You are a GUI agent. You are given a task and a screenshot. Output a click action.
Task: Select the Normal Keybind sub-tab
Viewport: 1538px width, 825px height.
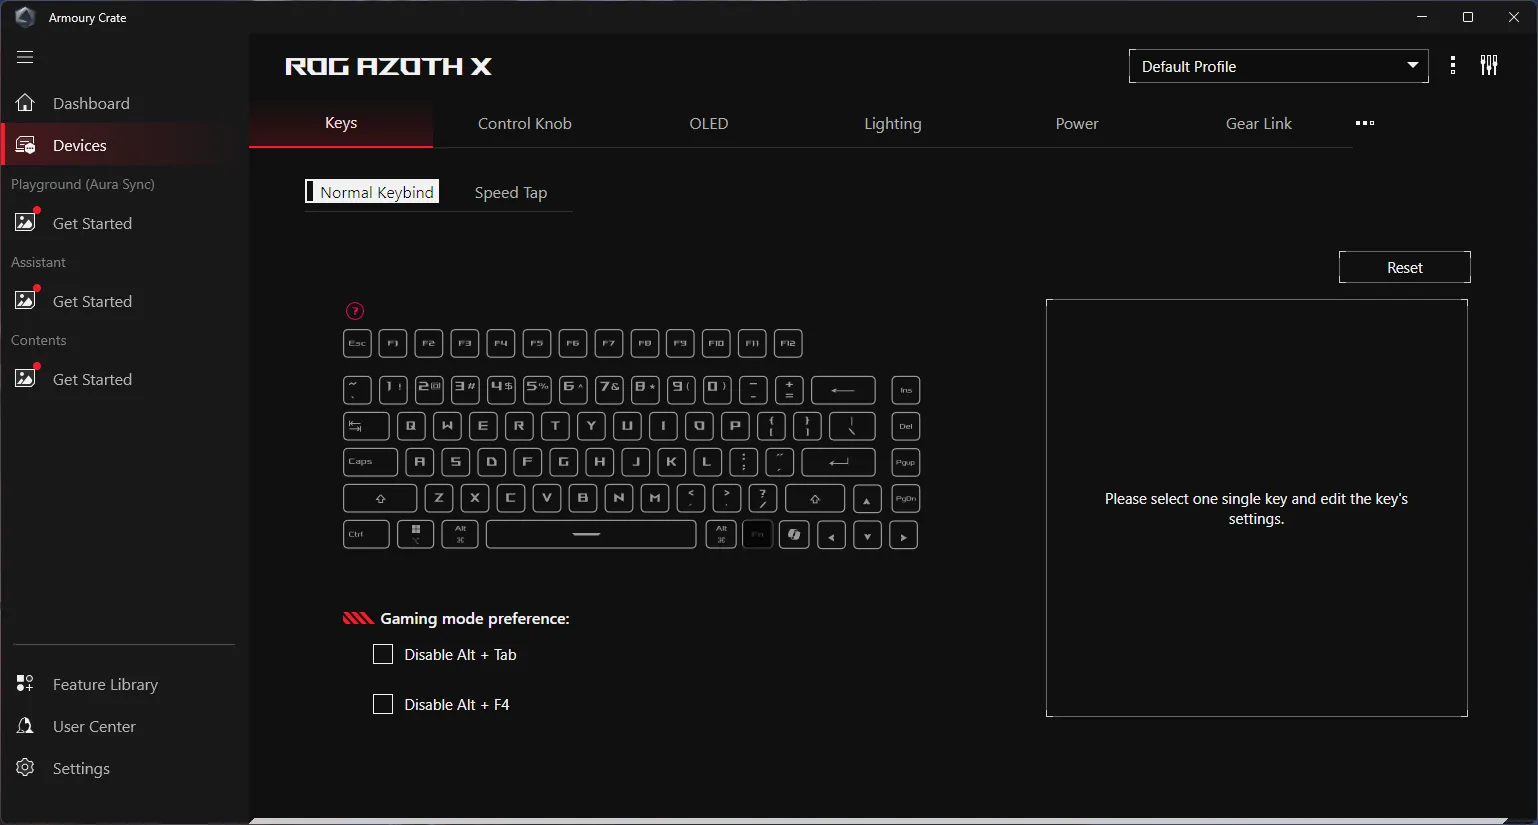[x=372, y=192]
